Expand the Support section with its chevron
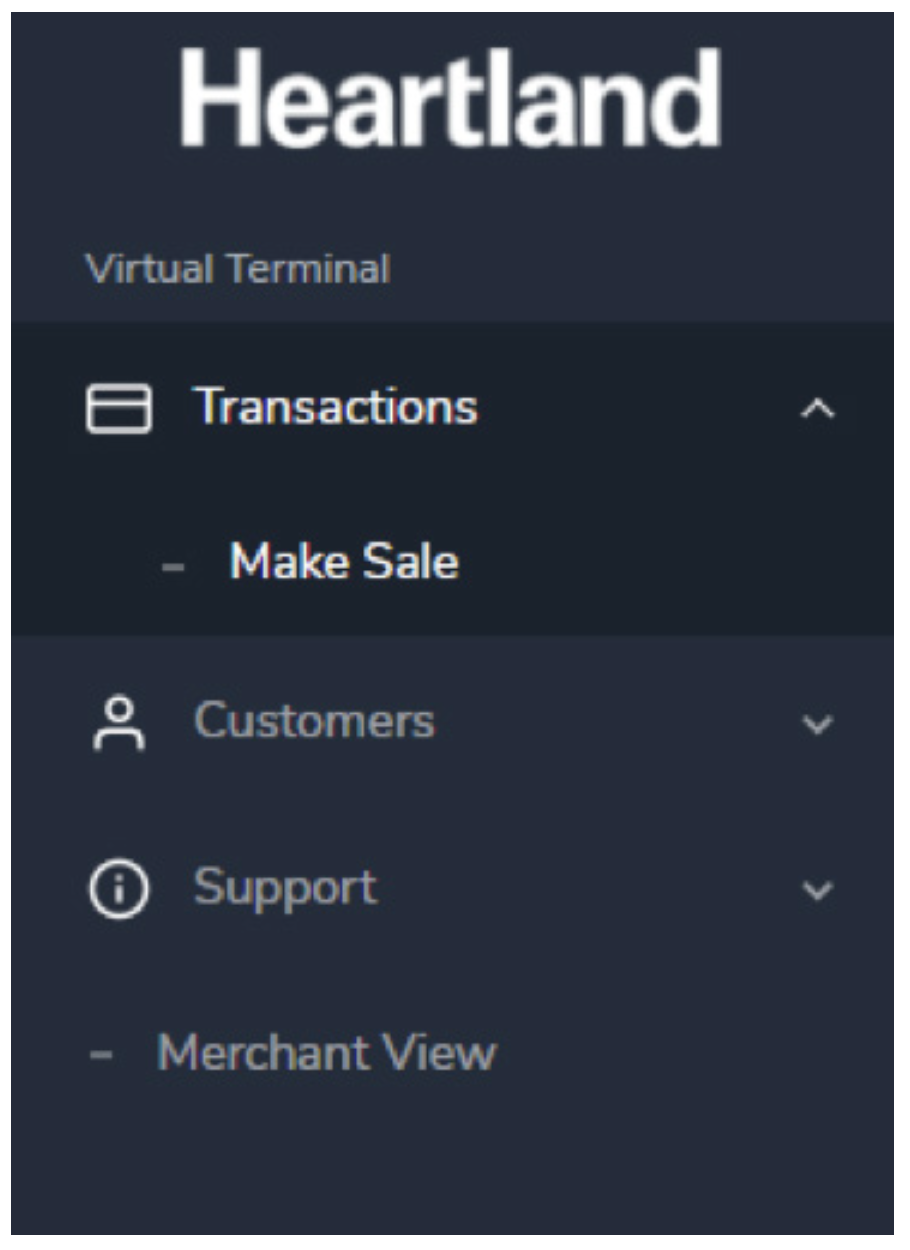This screenshot has height=1250, width=910. click(x=818, y=891)
